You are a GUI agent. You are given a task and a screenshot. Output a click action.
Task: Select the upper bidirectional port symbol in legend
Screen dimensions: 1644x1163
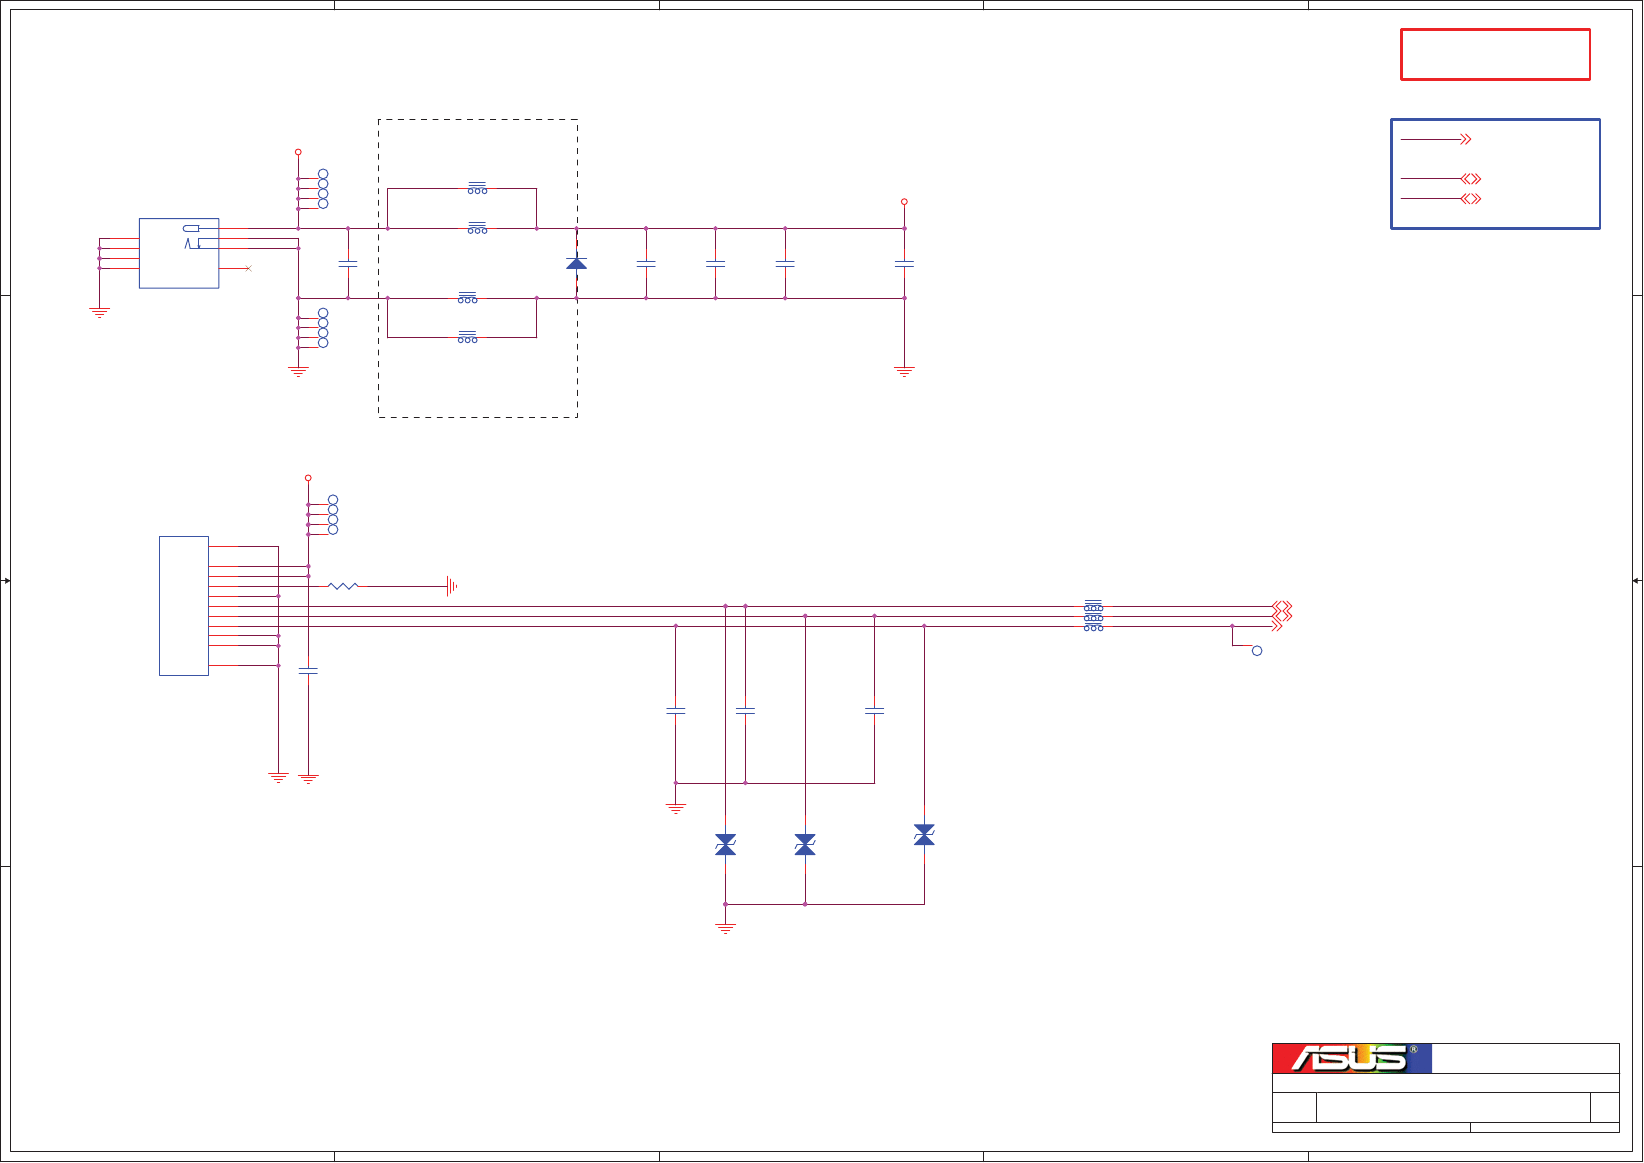pyautogui.click(x=1471, y=179)
